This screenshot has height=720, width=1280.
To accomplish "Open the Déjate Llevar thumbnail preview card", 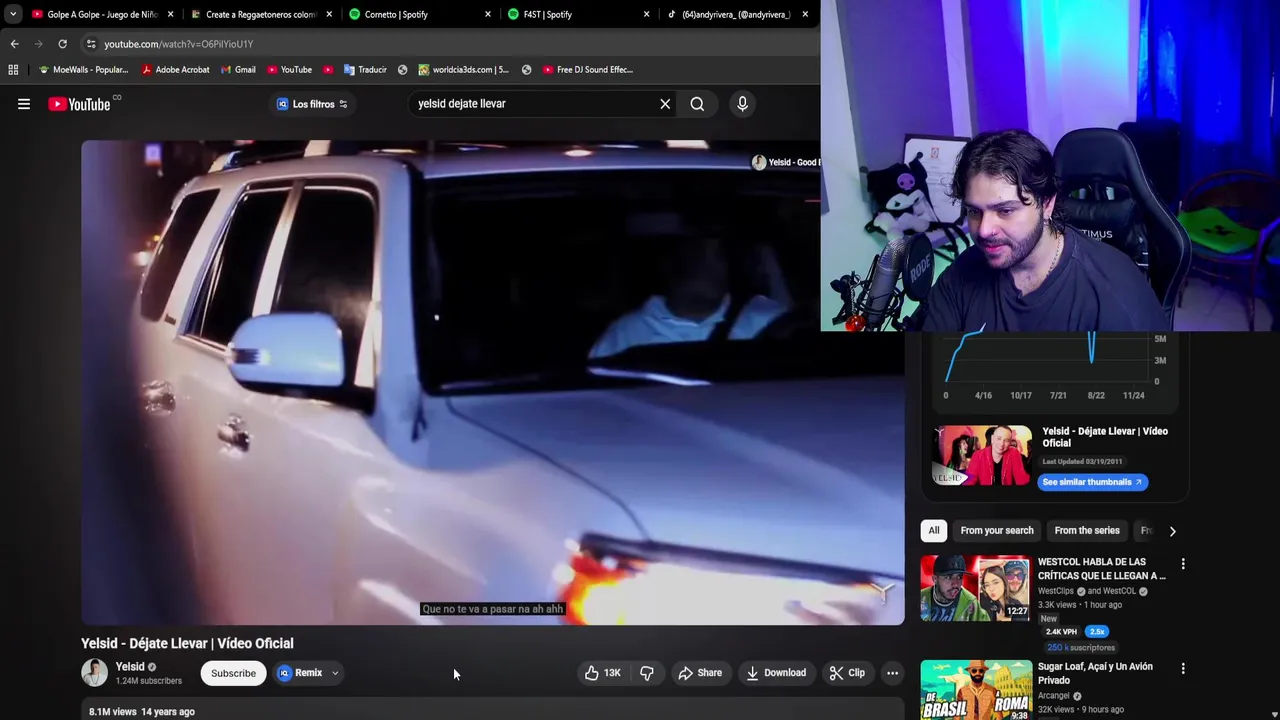I will [x=982, y=456].
